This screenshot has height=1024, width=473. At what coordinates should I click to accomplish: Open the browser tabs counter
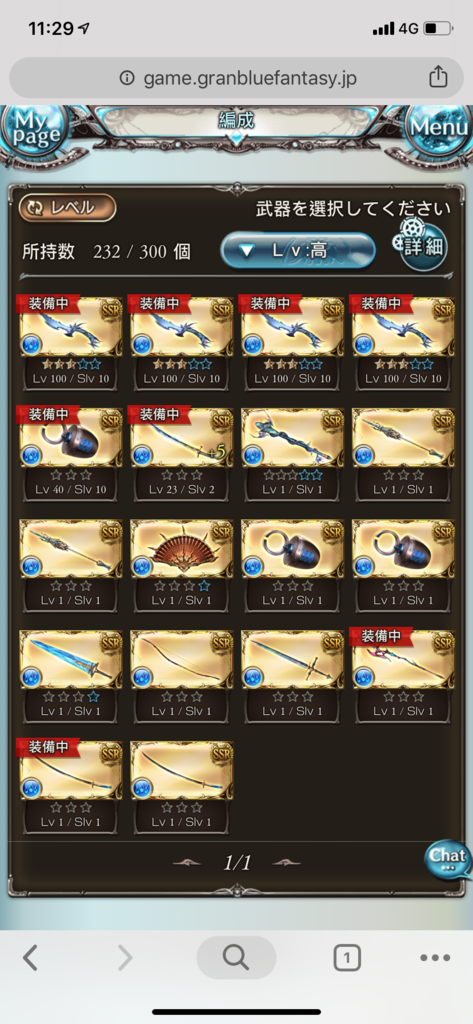click(x=347, y=958)
